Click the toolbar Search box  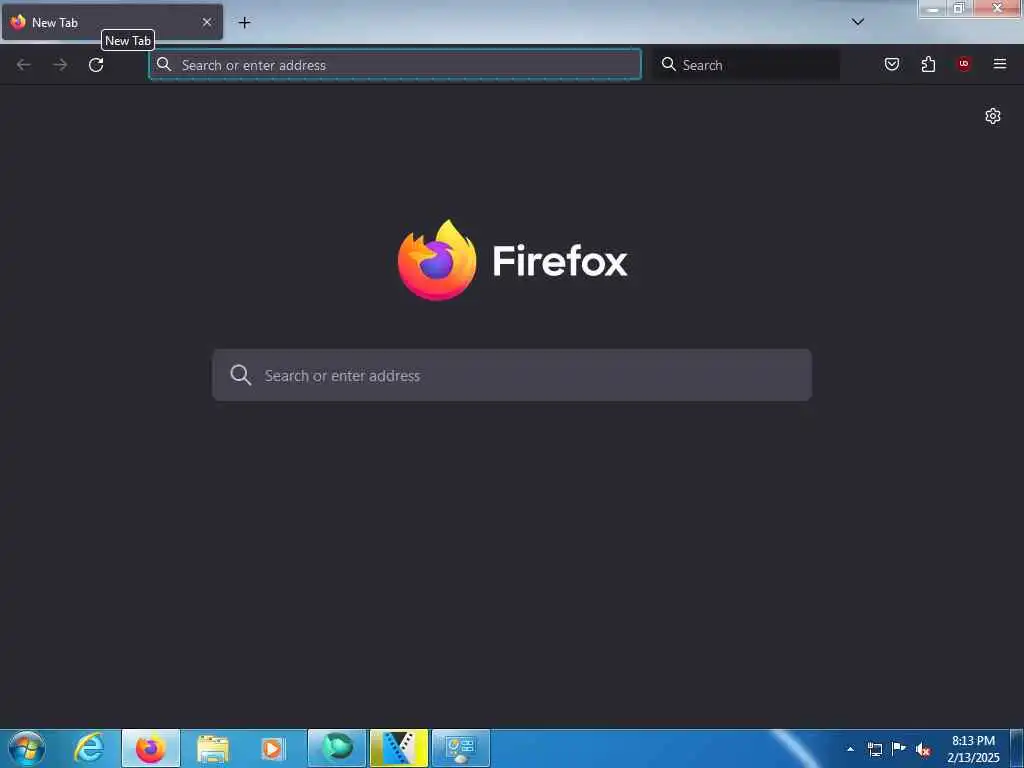tap(746, 65)
